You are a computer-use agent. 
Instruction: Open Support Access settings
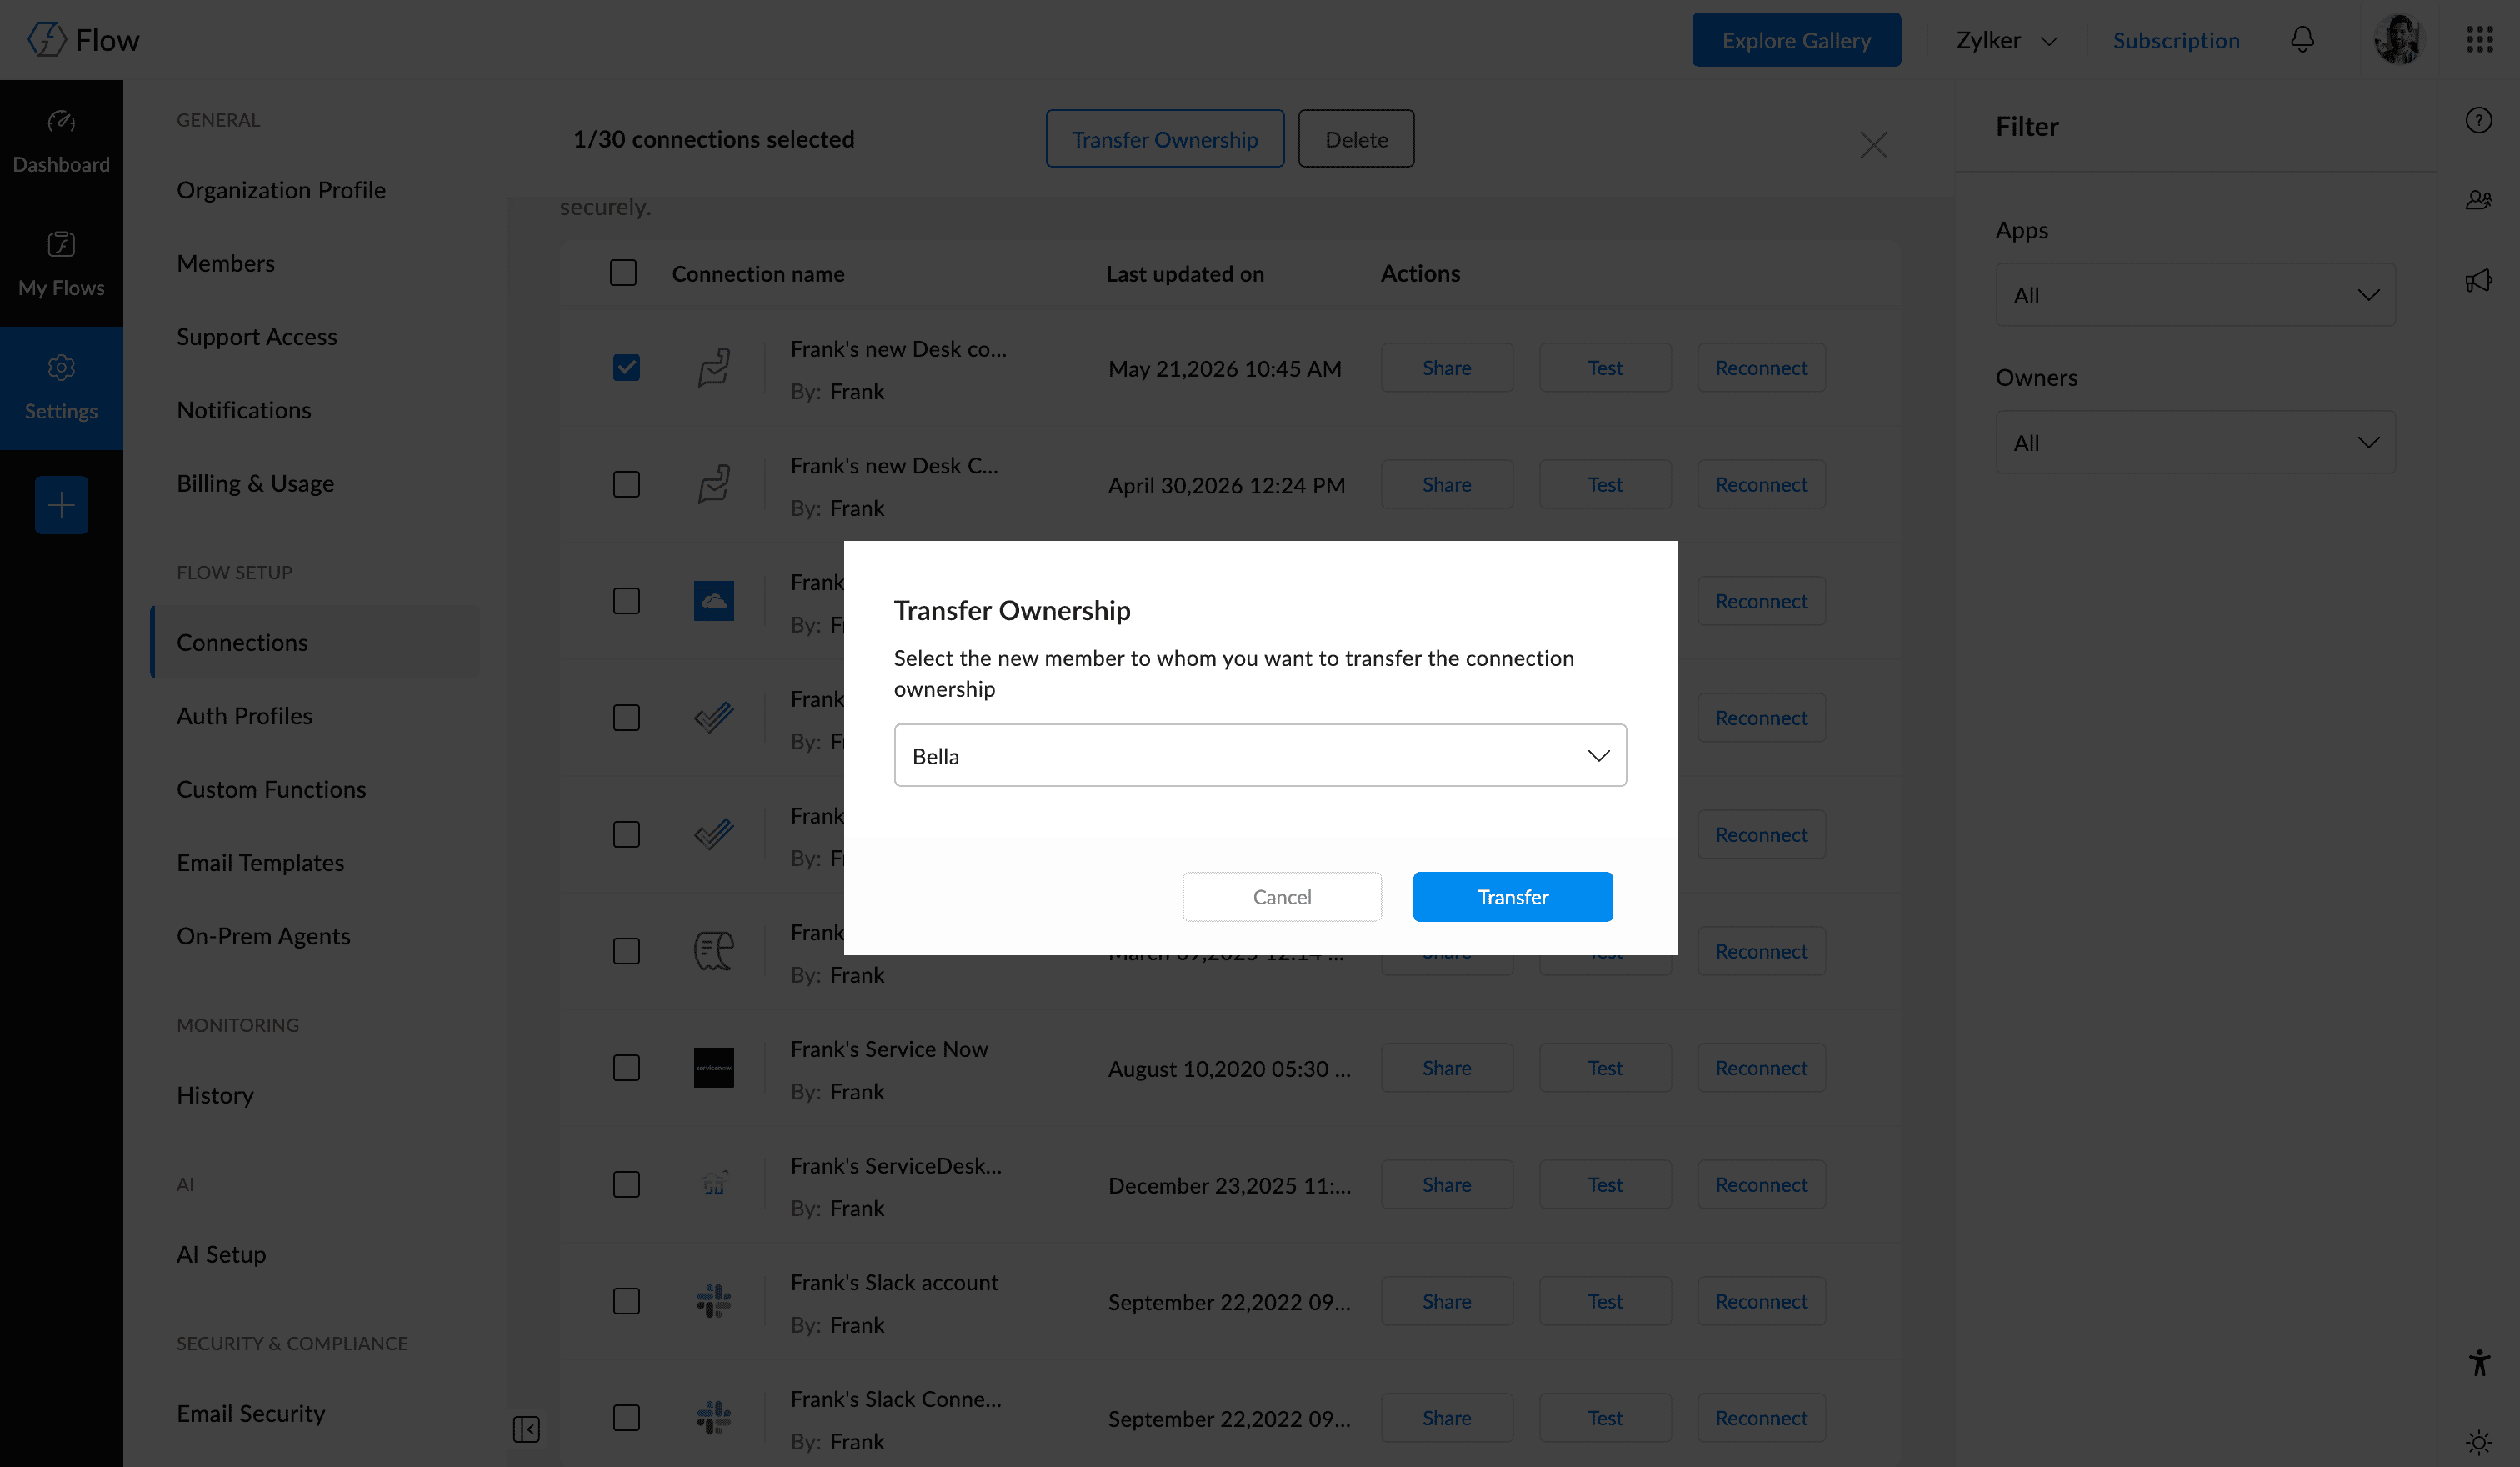[257, 337]
